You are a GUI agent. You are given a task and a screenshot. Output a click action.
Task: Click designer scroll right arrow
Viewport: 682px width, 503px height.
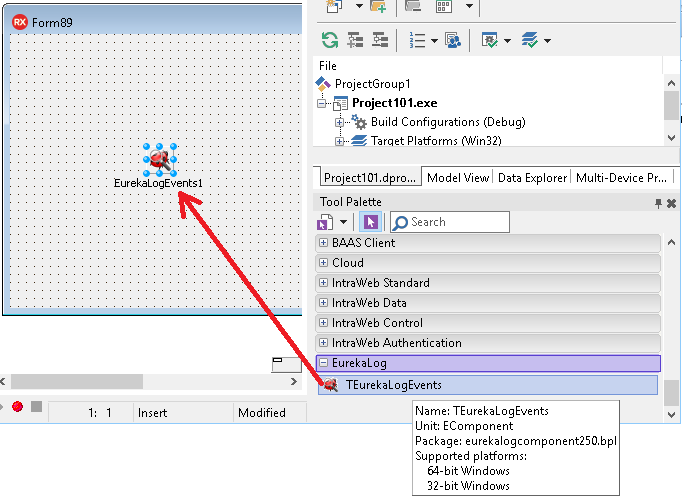[x=294, y=382]
